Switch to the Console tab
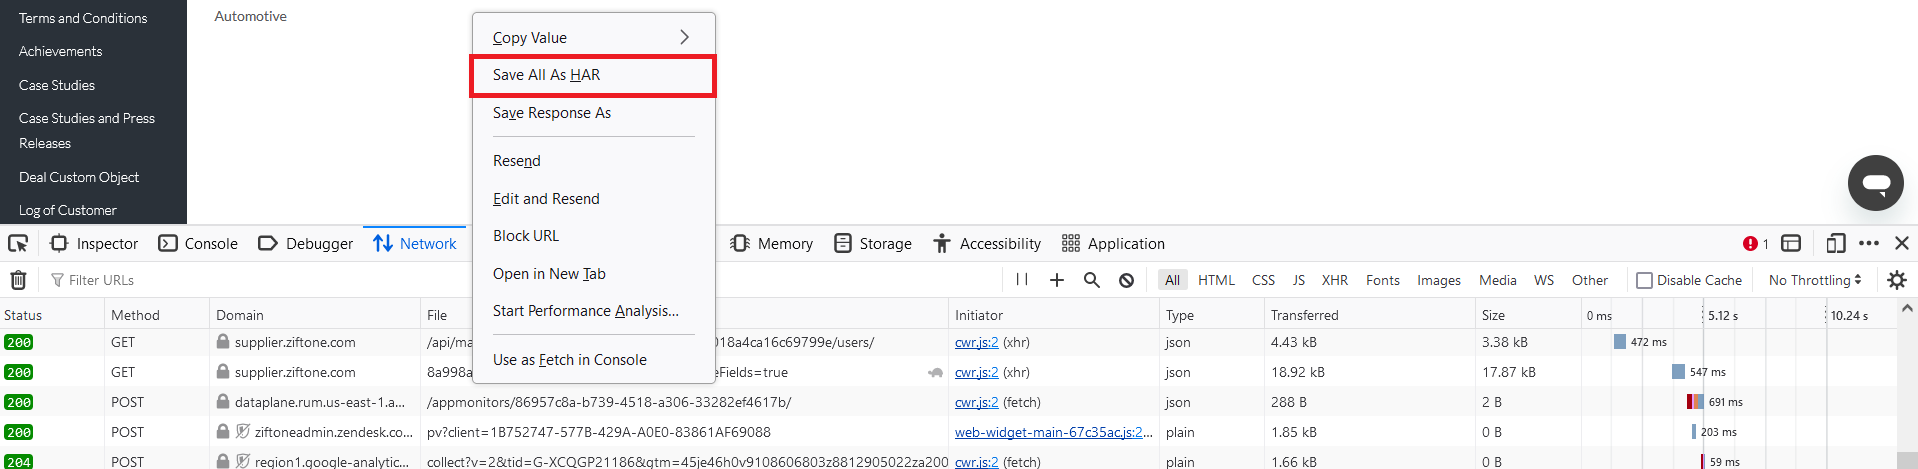1918x469 pixels. [199, 243]
